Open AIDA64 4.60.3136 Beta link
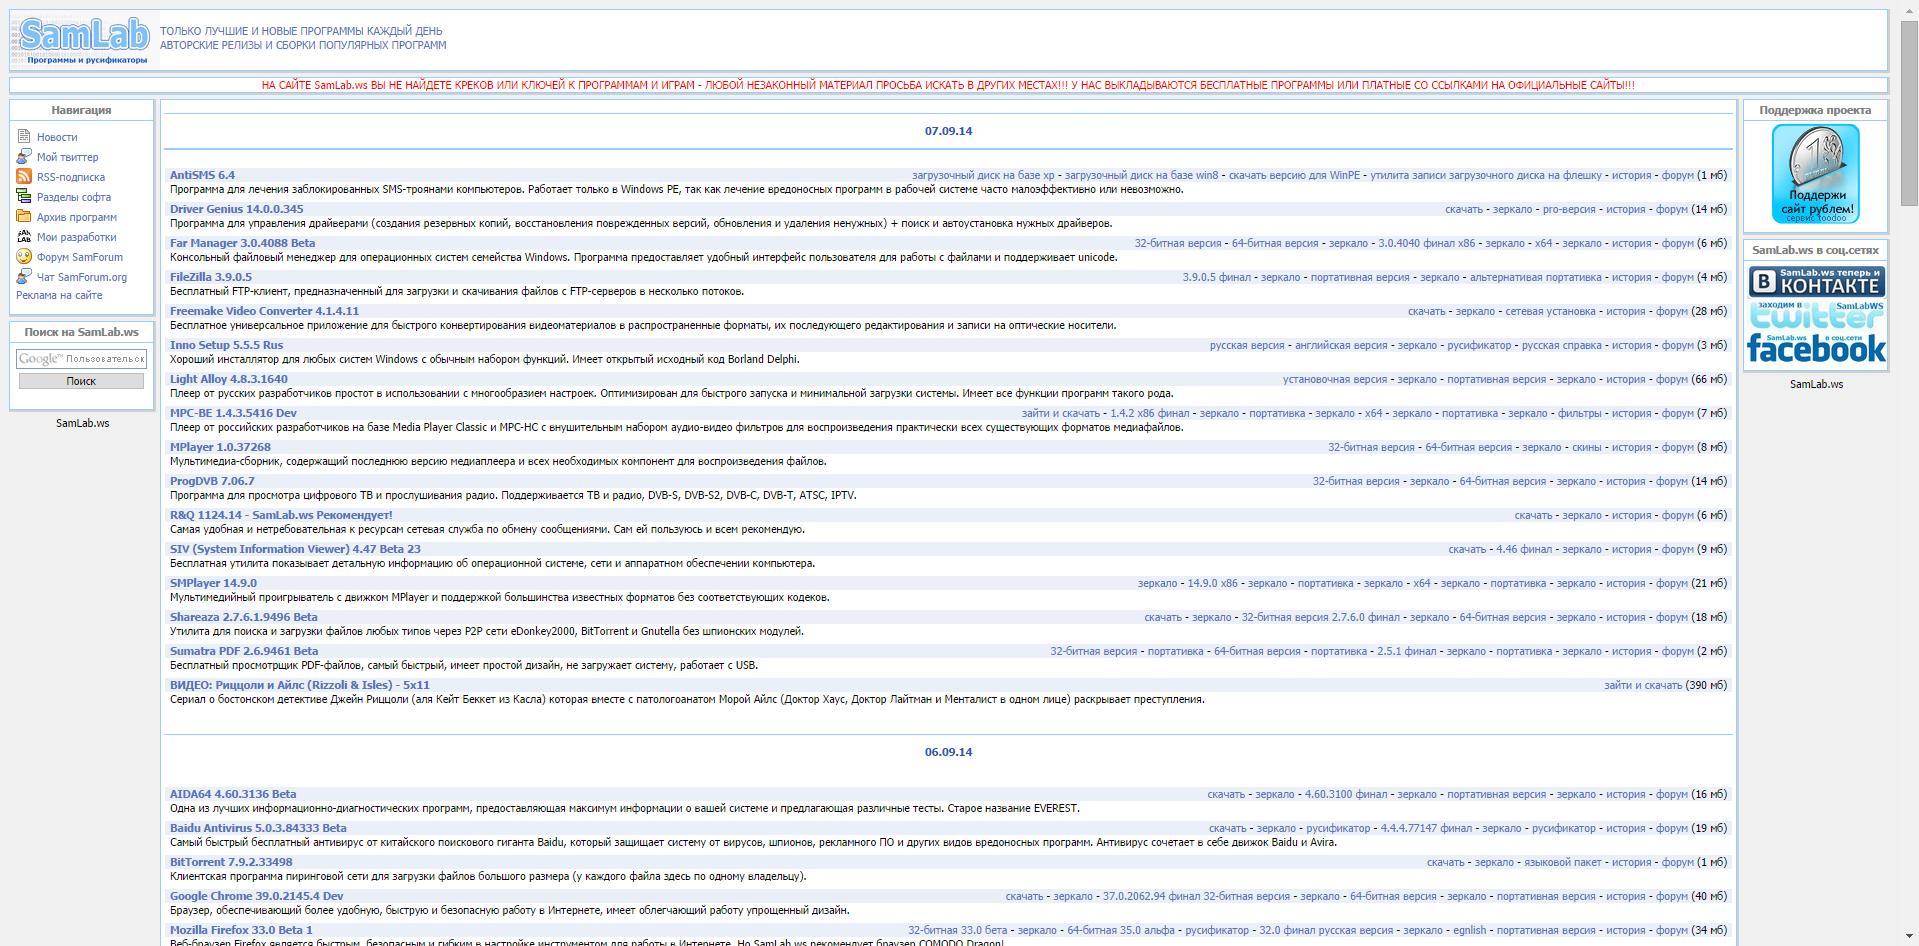 (x=233, y=794)
